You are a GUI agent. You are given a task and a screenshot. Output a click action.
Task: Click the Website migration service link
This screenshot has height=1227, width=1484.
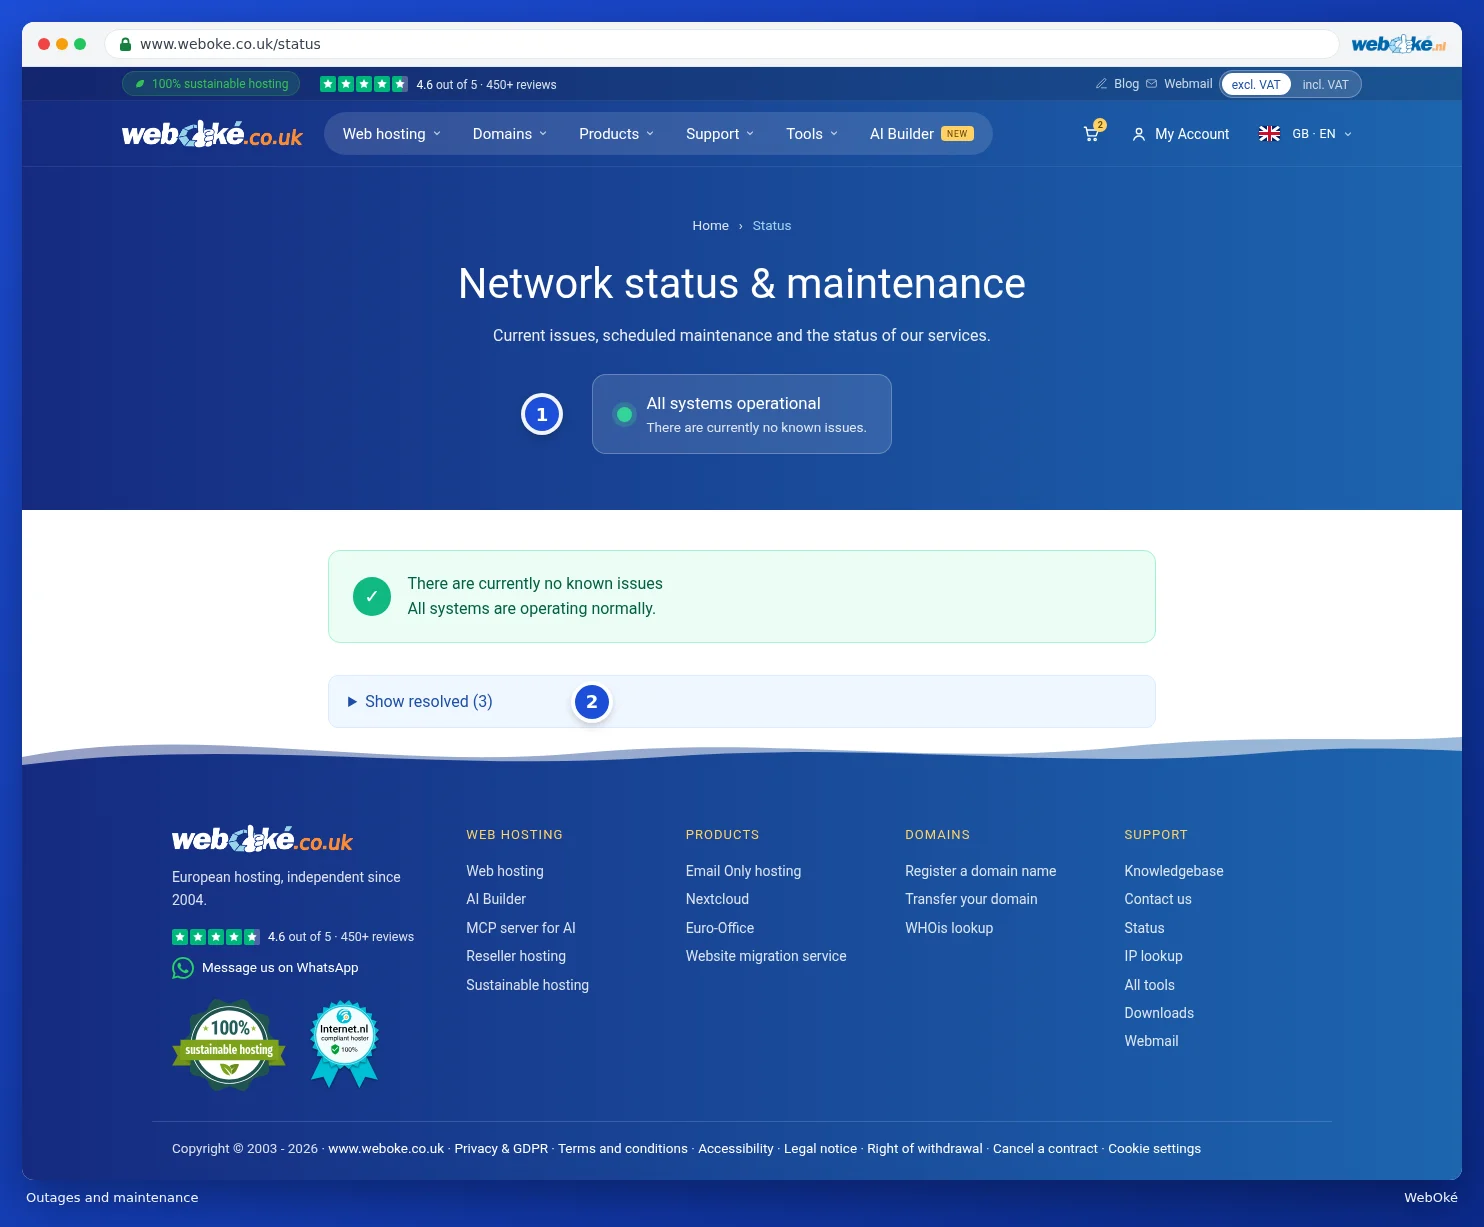pyautogui.click(x=766, y=956)
